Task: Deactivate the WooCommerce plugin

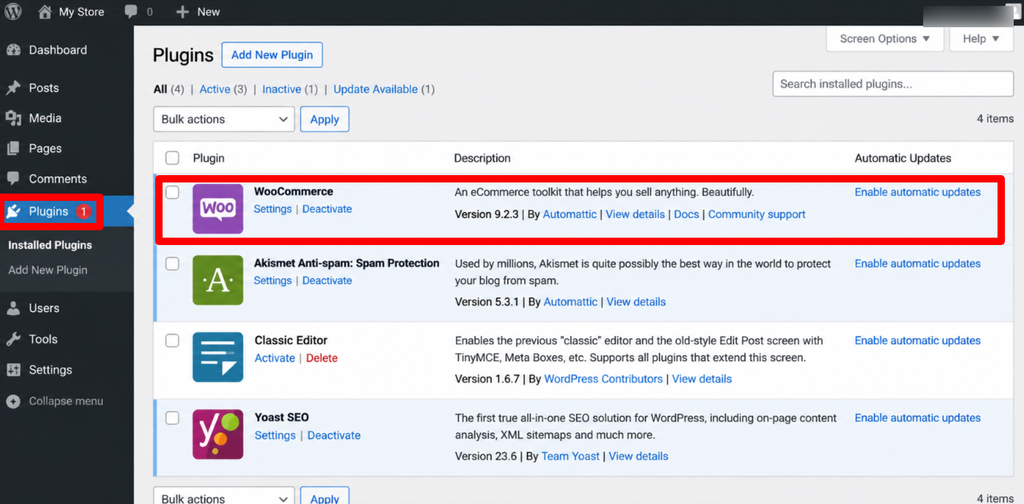Action: click(327, 209)
